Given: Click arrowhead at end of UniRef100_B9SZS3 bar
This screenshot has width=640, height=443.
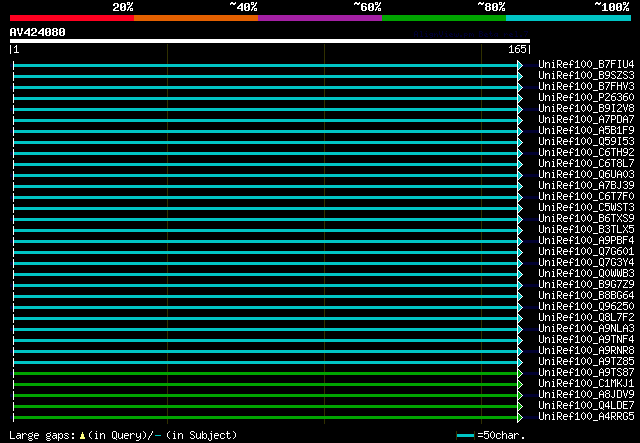Looking at the screenshot, I should pyautogui.click(x=520, y=76).
